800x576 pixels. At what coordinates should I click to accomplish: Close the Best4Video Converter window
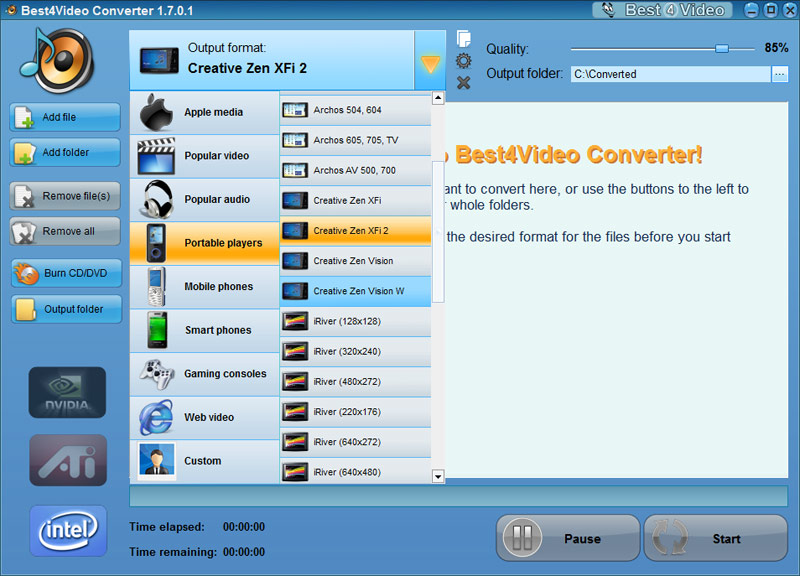click(790, 10)
